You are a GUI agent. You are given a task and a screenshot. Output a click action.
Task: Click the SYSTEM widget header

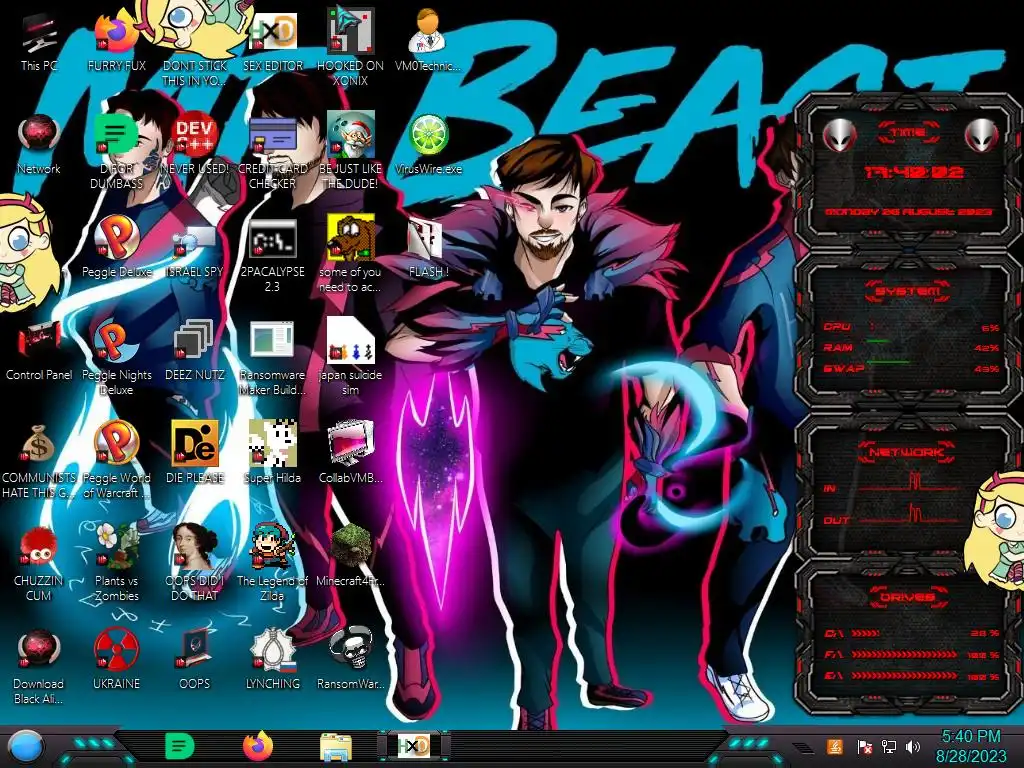pyautogui.click(x=908, y=291)
